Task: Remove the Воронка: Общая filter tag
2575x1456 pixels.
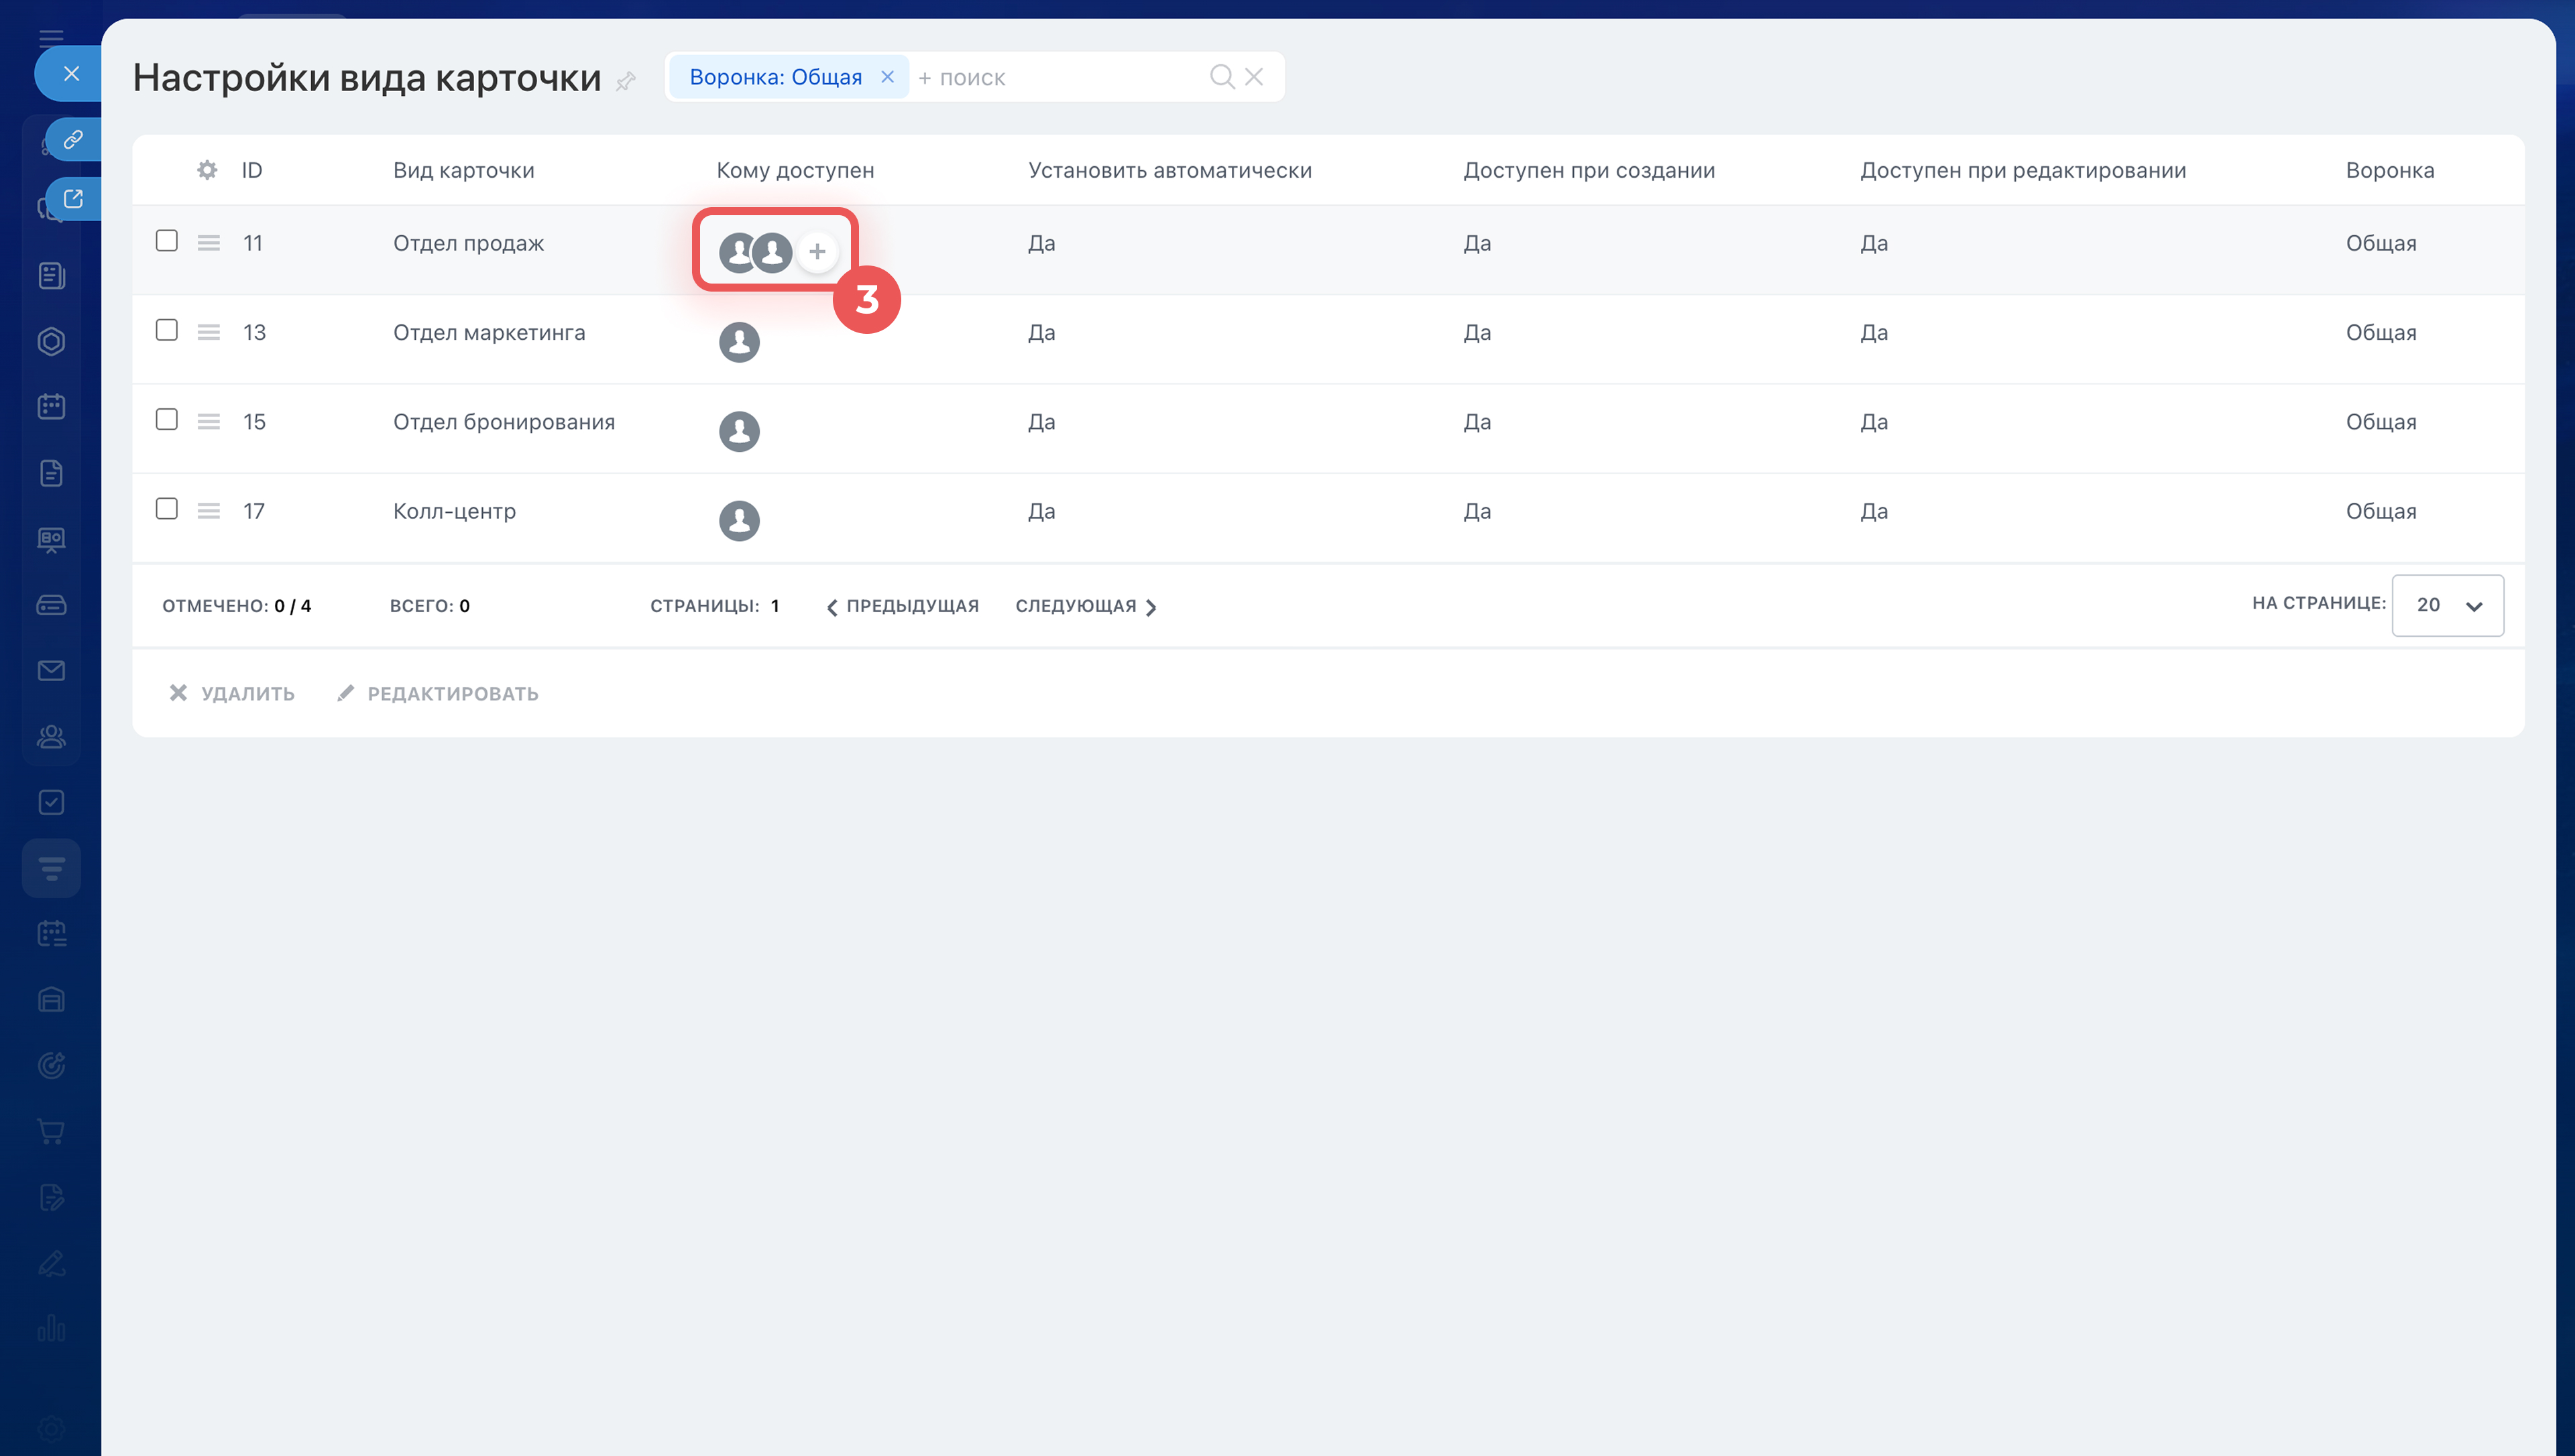Action: click(887, 77)
